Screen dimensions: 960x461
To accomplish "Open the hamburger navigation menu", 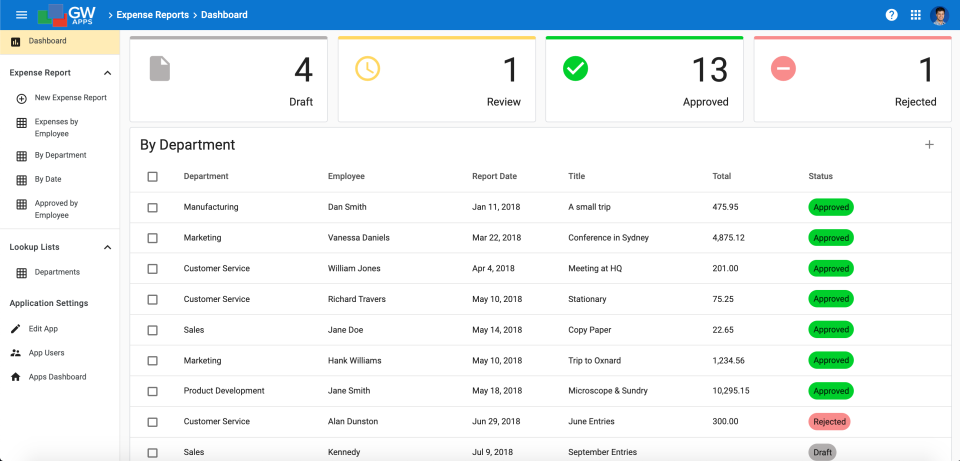I will pos(21,15).
